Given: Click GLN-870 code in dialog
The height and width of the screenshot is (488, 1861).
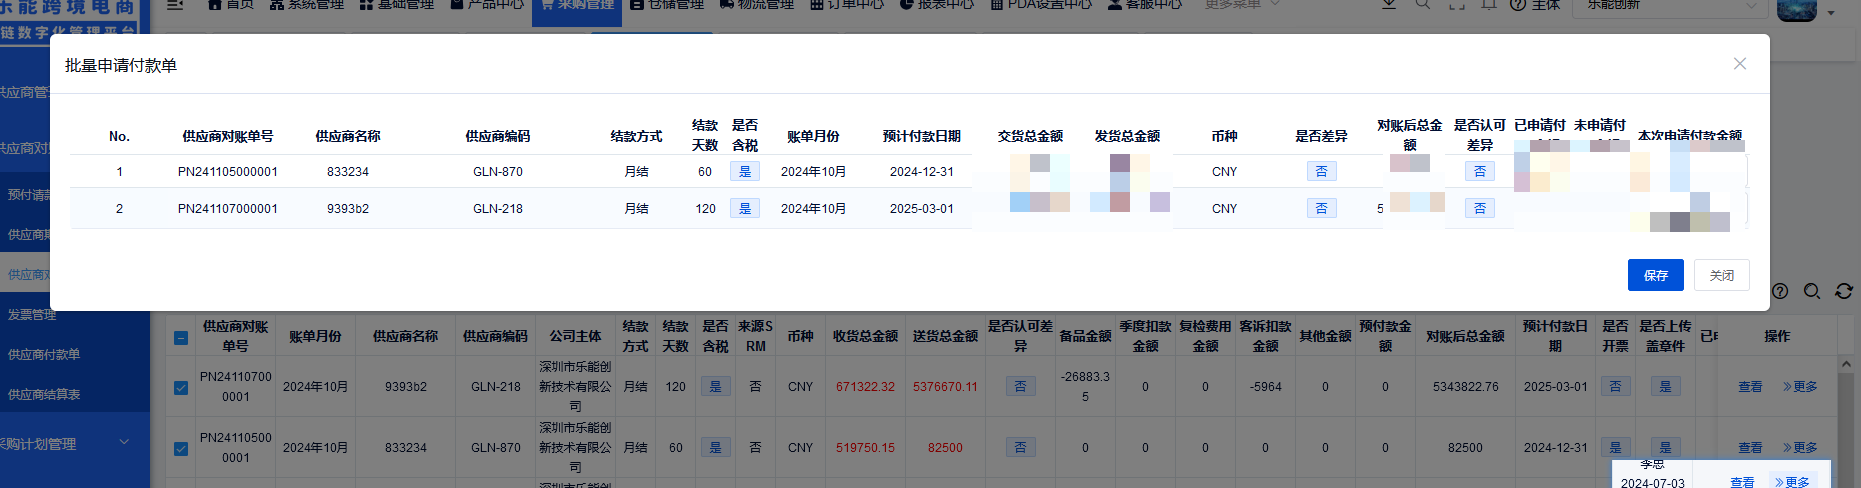Looking at the screenshot, I should click(x=498, y=172).
